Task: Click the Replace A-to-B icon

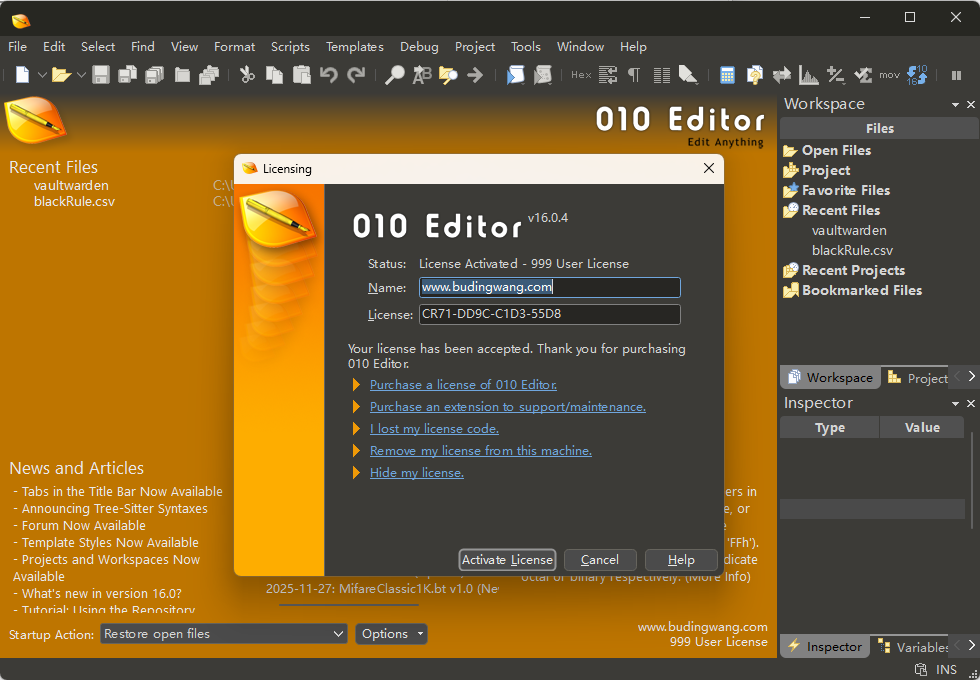Action: click(422, 75)
